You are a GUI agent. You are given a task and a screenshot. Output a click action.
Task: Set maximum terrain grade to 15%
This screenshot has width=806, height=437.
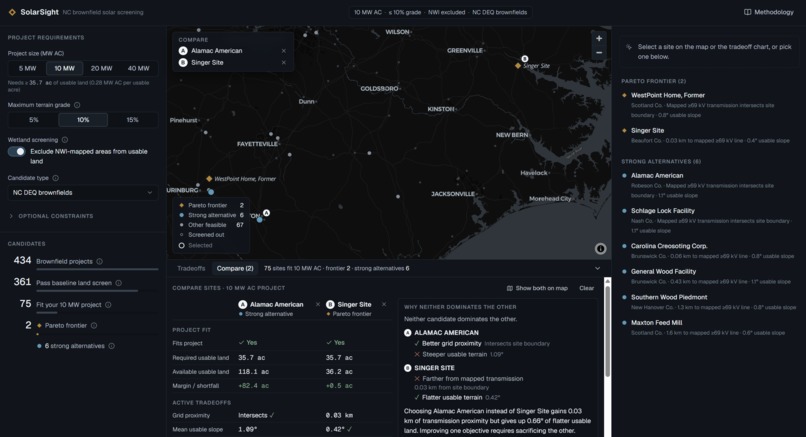coord(133,120)
